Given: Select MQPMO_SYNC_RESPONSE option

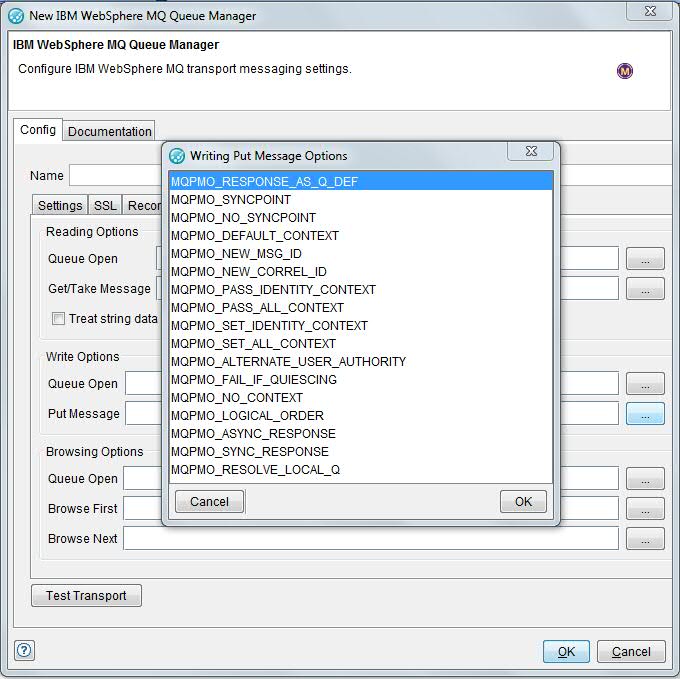Looking at the screenshot, I should (x=361, y=451).
